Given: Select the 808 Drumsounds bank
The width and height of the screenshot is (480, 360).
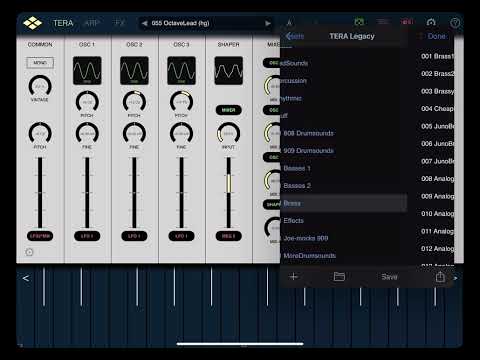Looking at the screenshot, I should point(343,133).
